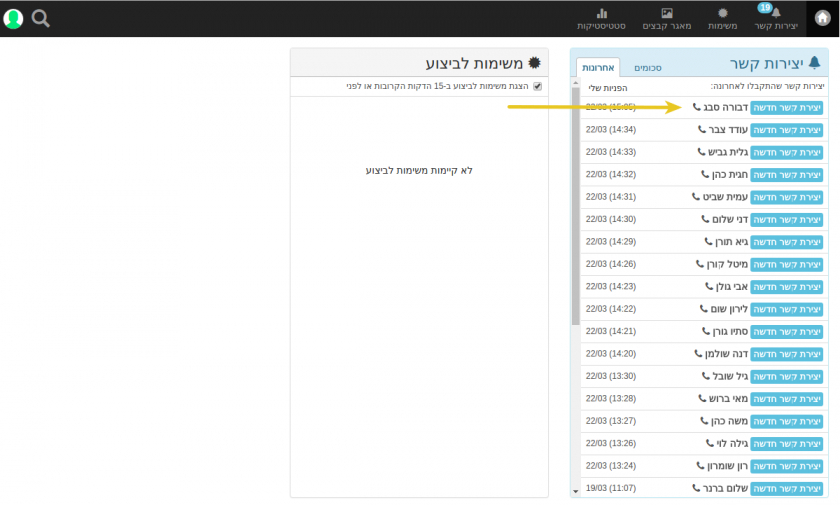Switch to the אחרונות tab

pyautogui.click(x=598, y=67)
